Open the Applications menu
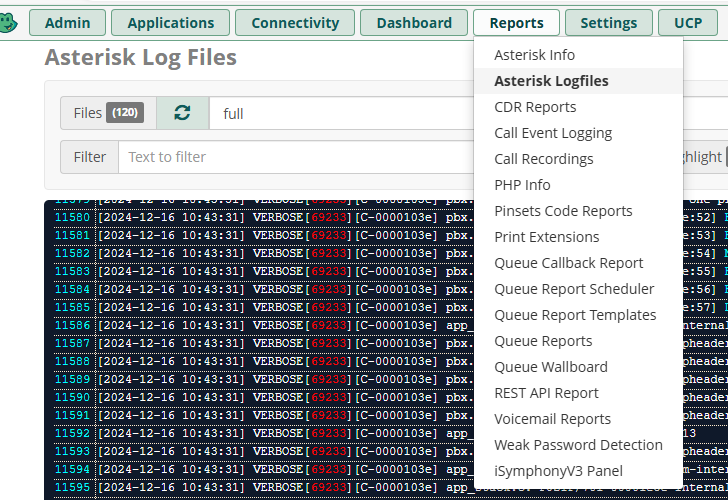The height and width of the screenshot is (500, 728). [x=170, y=23]
